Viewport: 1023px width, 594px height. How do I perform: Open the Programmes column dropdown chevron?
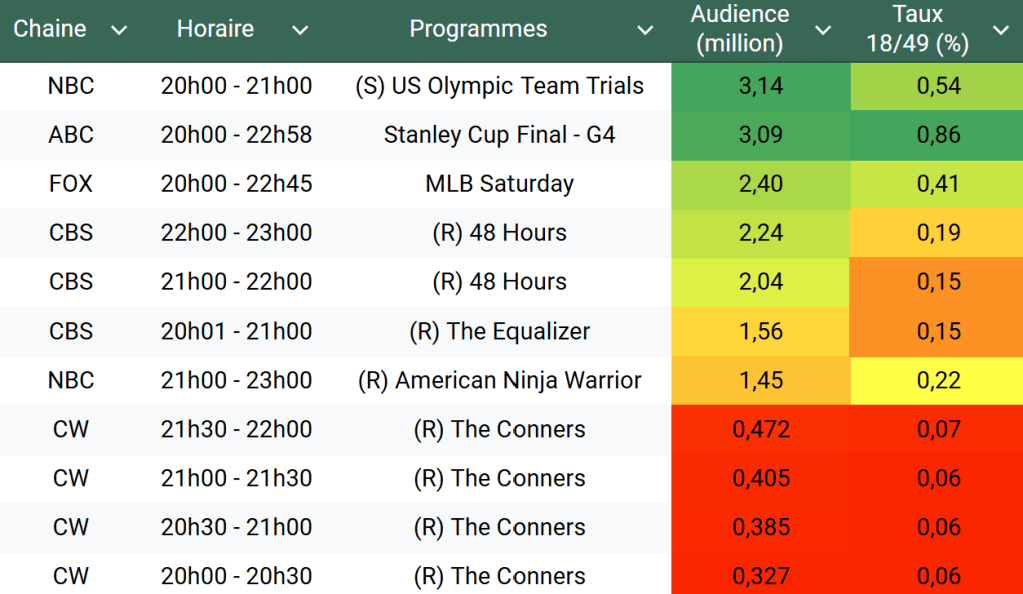[x=645, y=30]
